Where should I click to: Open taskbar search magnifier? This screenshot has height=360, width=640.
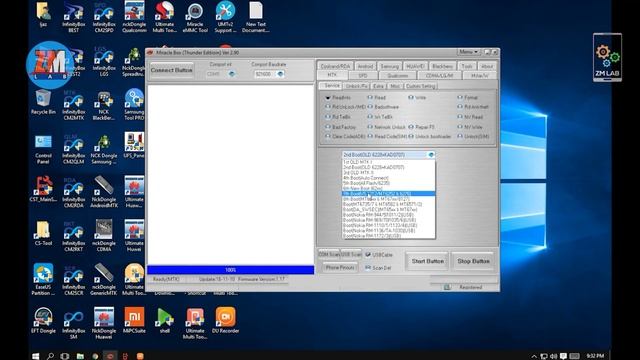[50, 356]
